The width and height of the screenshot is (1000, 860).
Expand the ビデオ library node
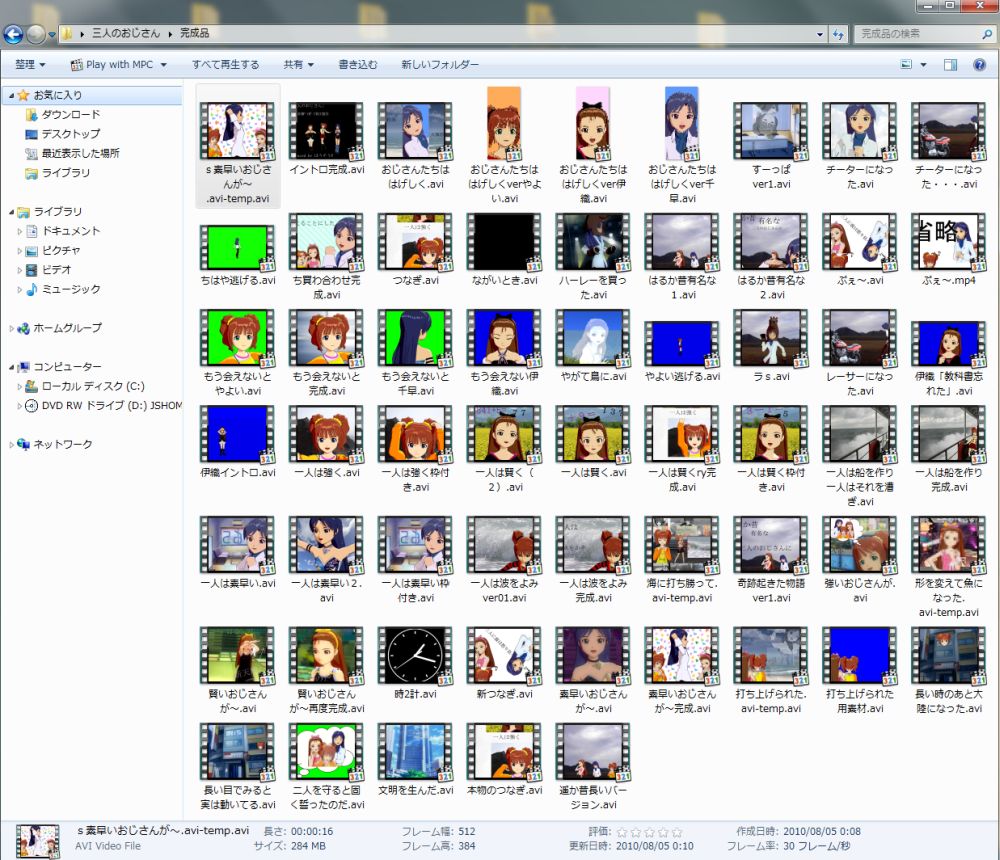(20, 270)
